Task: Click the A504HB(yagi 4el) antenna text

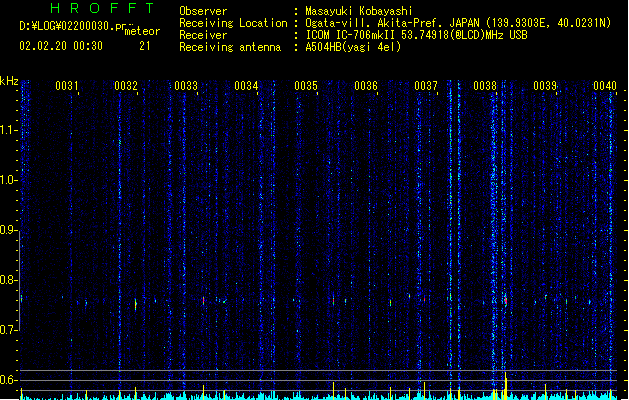Action: (353, 47)
